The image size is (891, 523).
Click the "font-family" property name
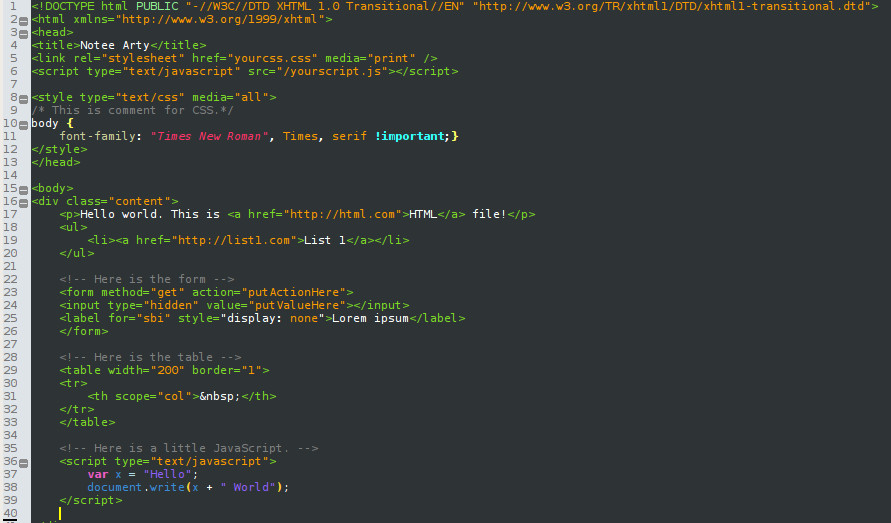98,136
